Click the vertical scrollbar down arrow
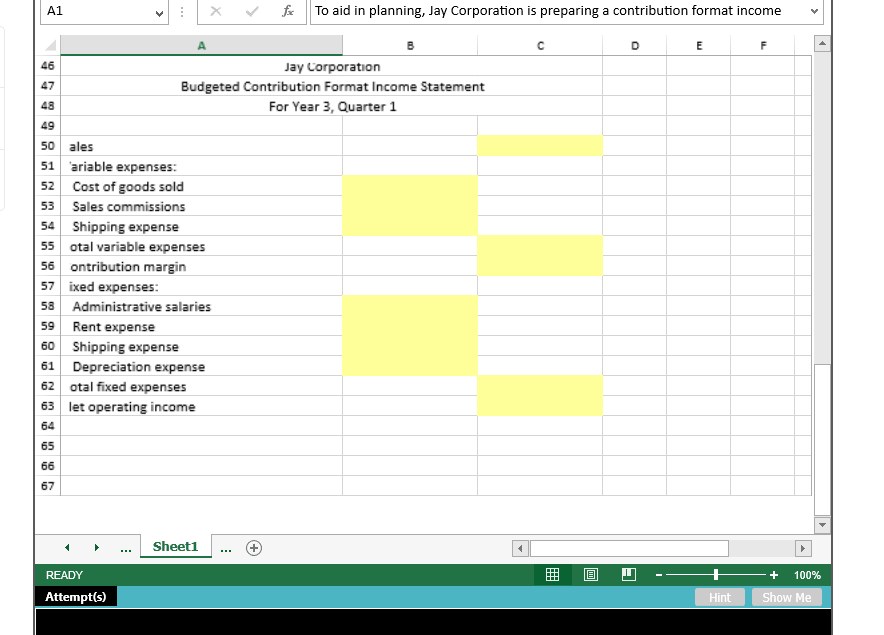 822,524
